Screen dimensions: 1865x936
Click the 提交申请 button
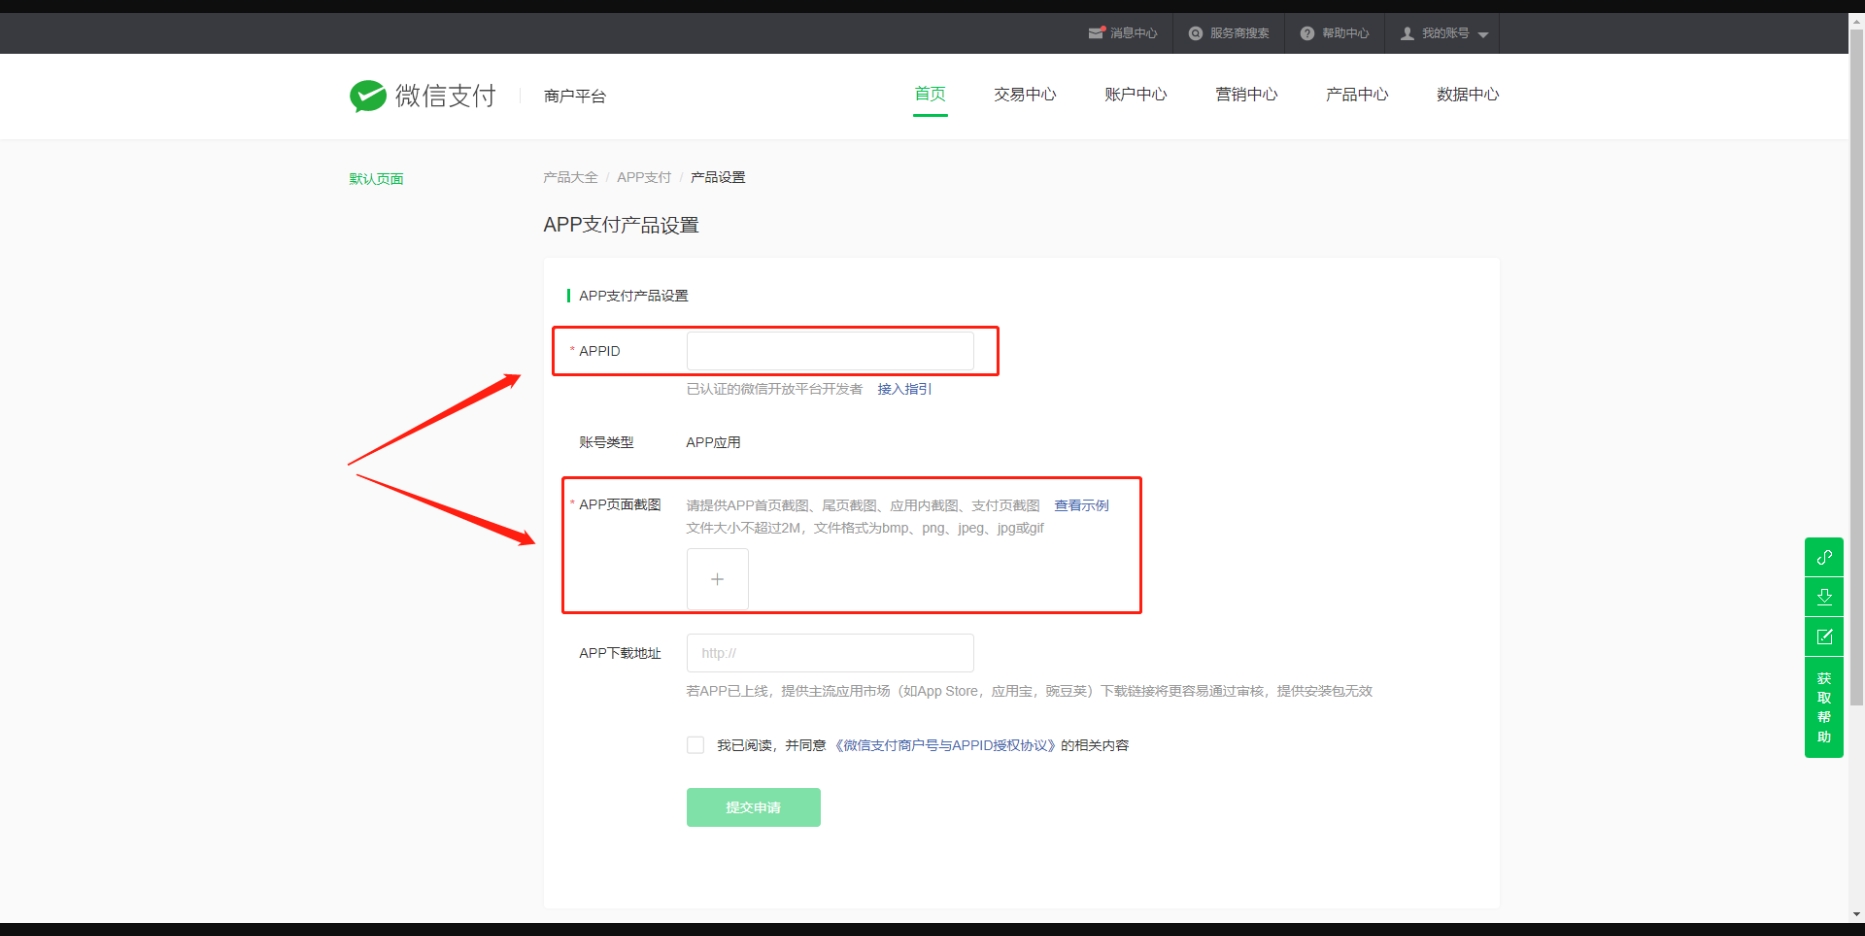(753, 807)
